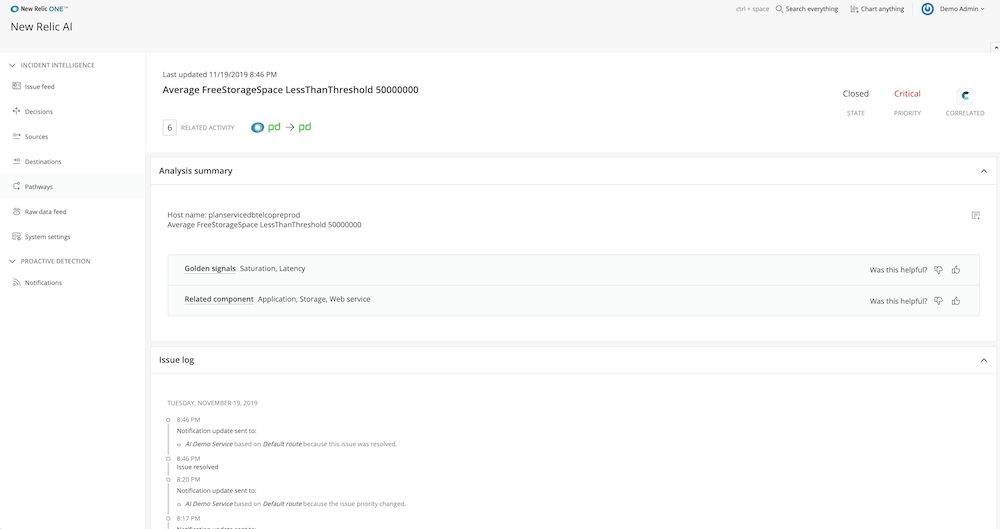Collapse the Issue log panel
Screen dimensions: 1000x529
[x=983, y=361]
